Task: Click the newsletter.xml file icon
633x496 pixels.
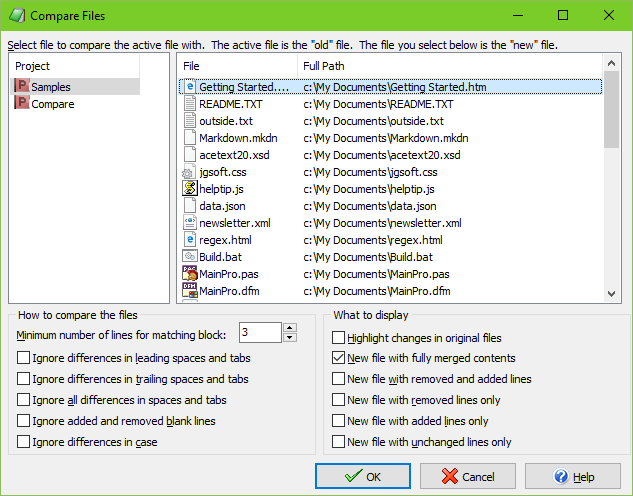Action: (190, 222)
